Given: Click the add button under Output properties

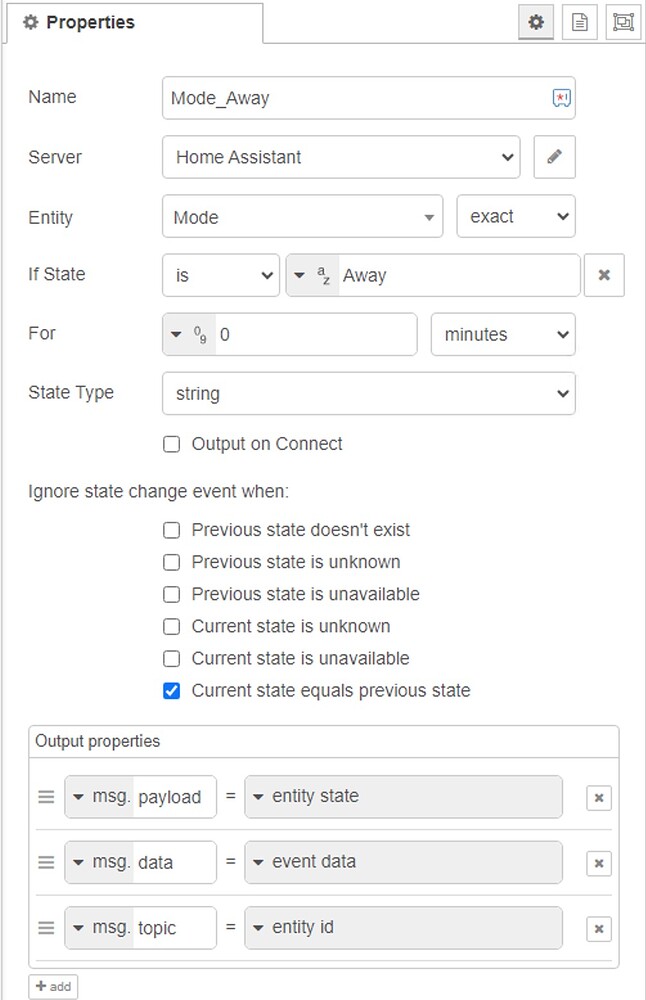Looking at the screenshot, I should (52, 986).
